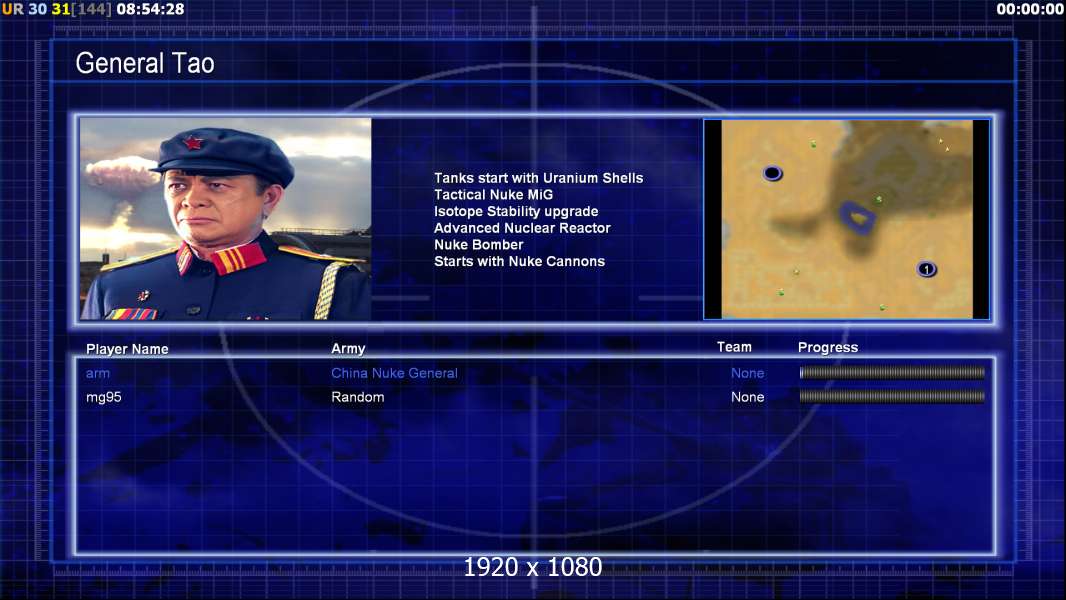Click the Team column header
Screen dimensions: 1066x600
(734, 347)
